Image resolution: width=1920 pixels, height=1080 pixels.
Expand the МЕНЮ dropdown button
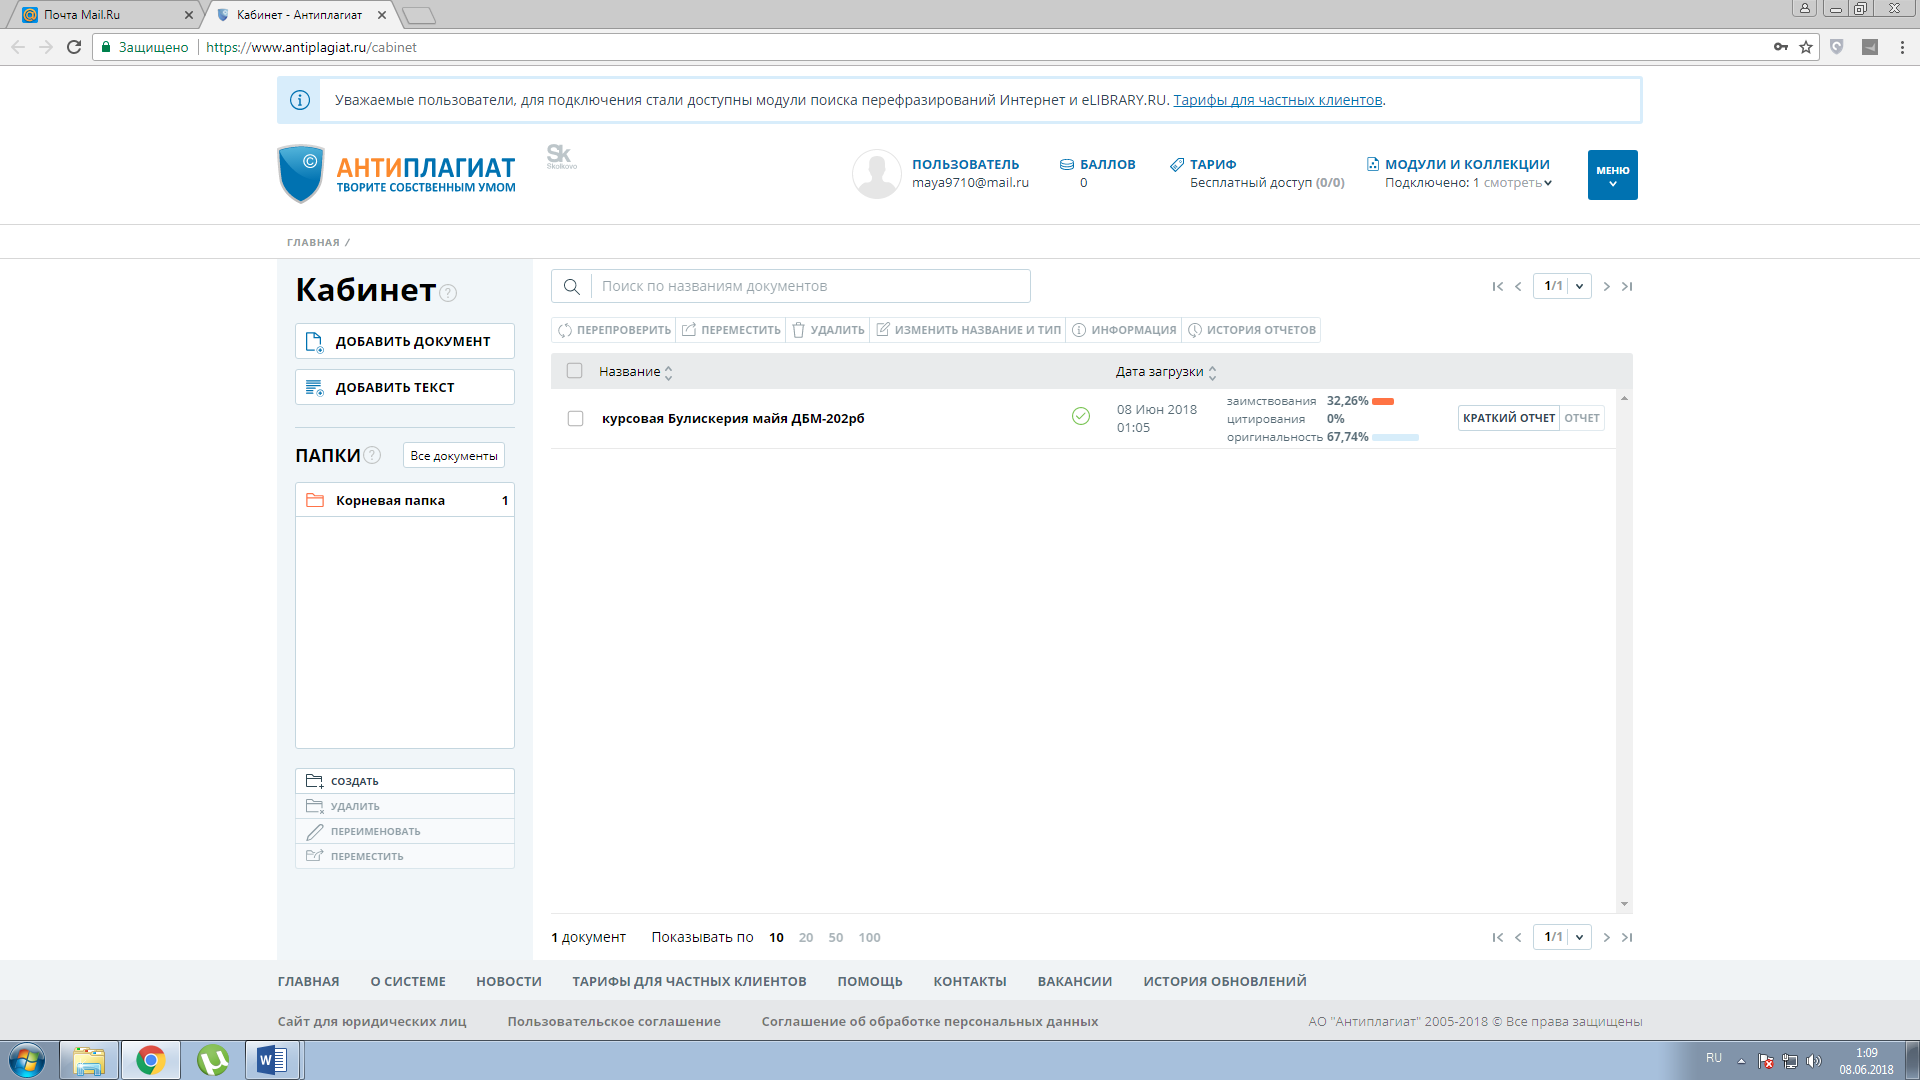1612,175
